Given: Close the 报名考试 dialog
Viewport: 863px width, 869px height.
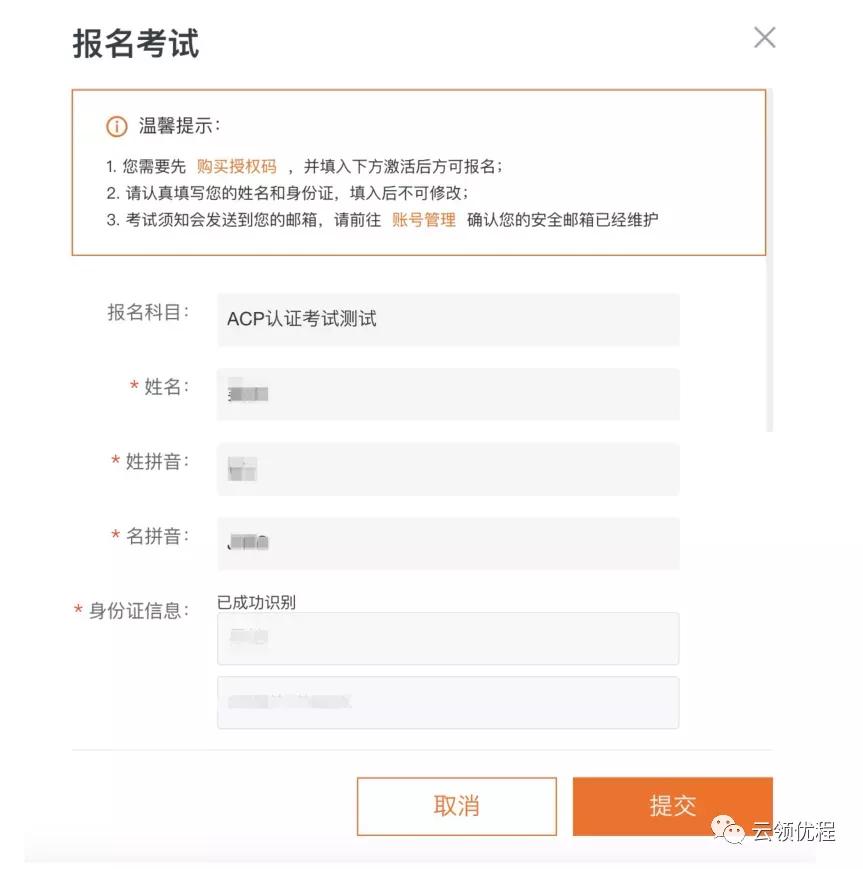Looking at the screenshot, I should (765, 37).
